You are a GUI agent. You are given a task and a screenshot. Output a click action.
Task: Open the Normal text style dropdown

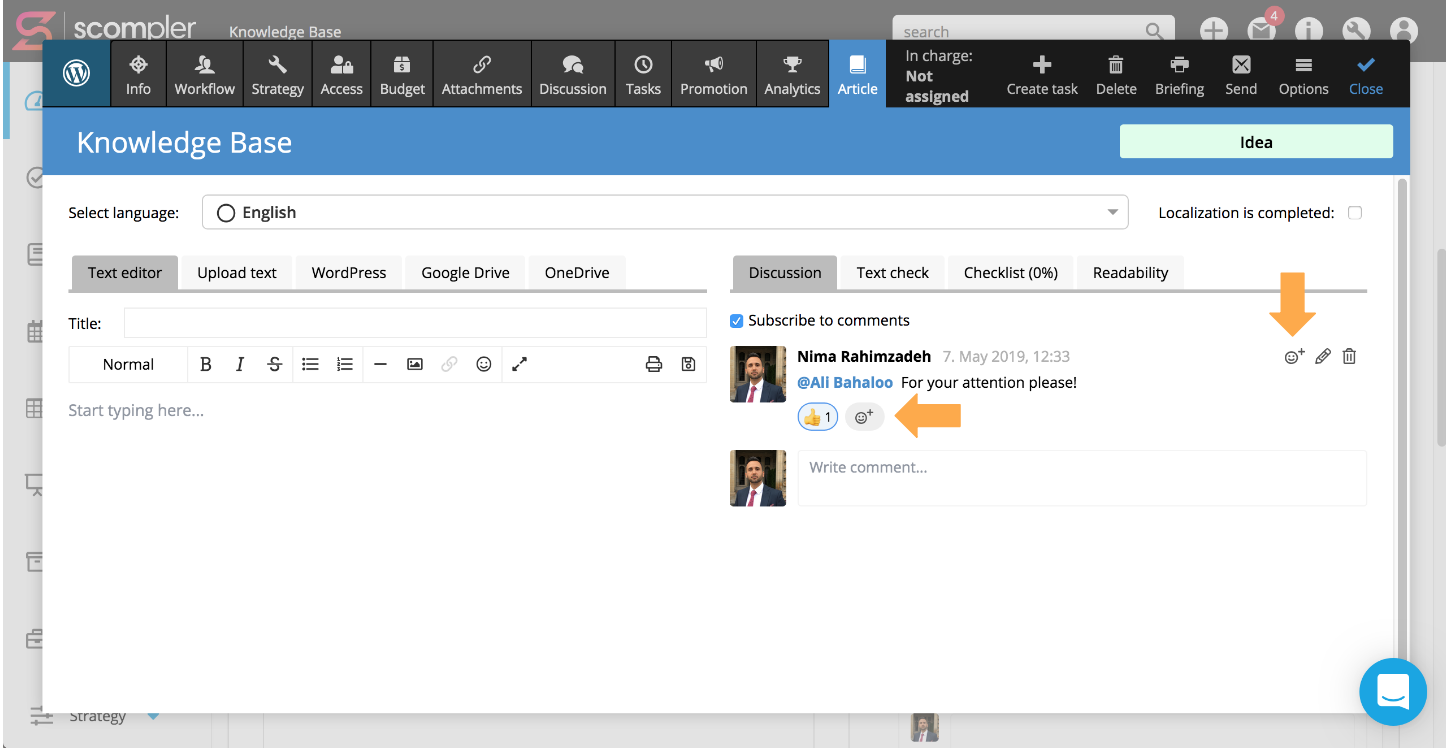[x=128, y=365]
